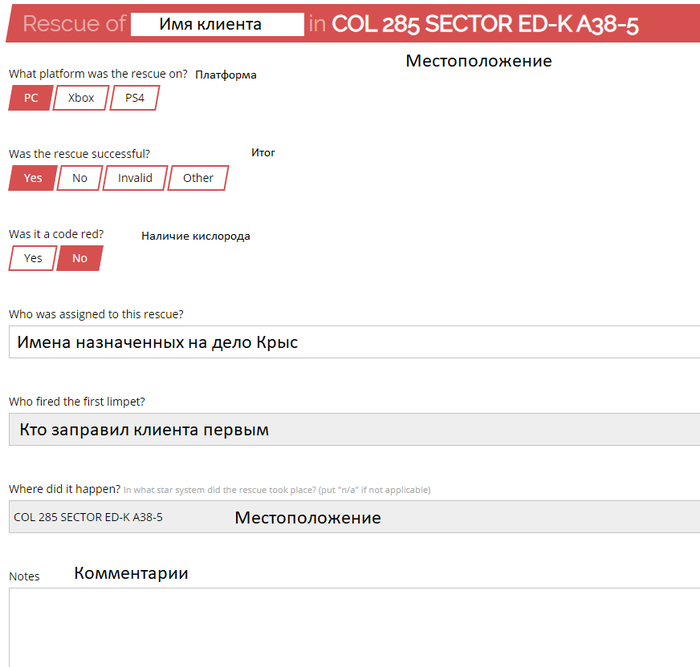Viewport: 700px width, 667px height.
Task: Set code red to Yes
Action: [33, 258]
